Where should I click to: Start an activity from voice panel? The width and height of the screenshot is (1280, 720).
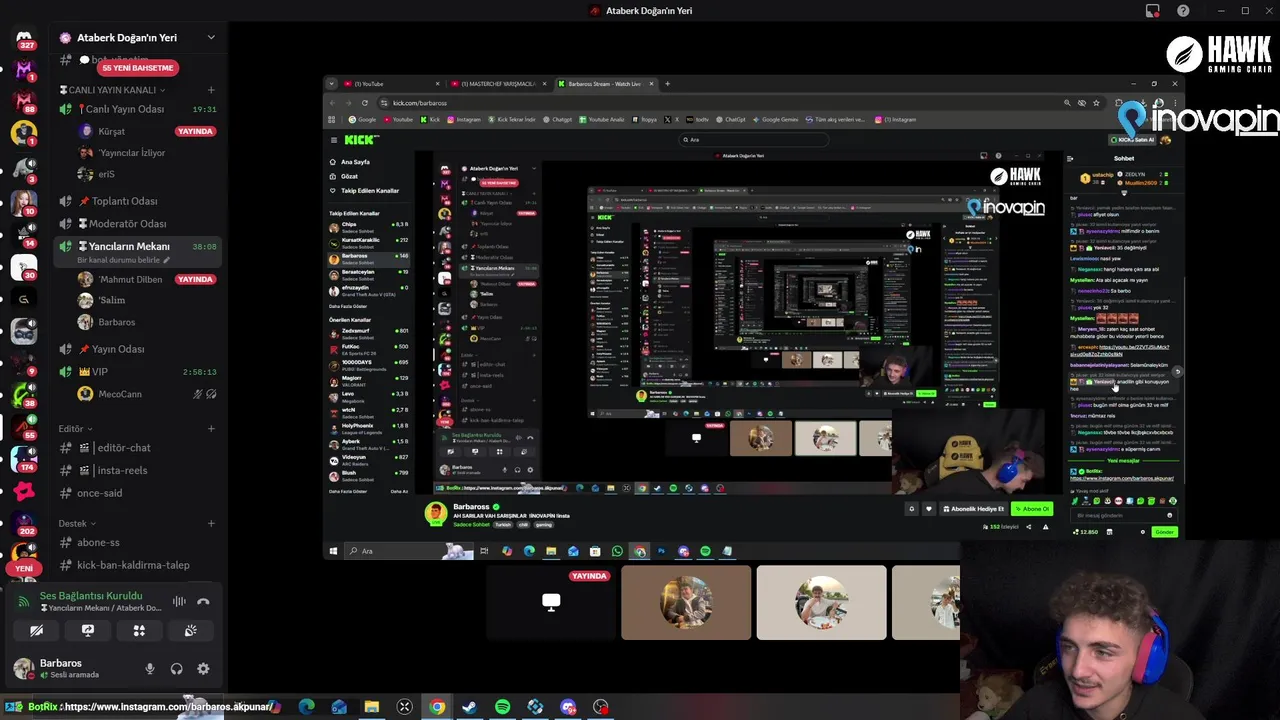coord(139,631)
